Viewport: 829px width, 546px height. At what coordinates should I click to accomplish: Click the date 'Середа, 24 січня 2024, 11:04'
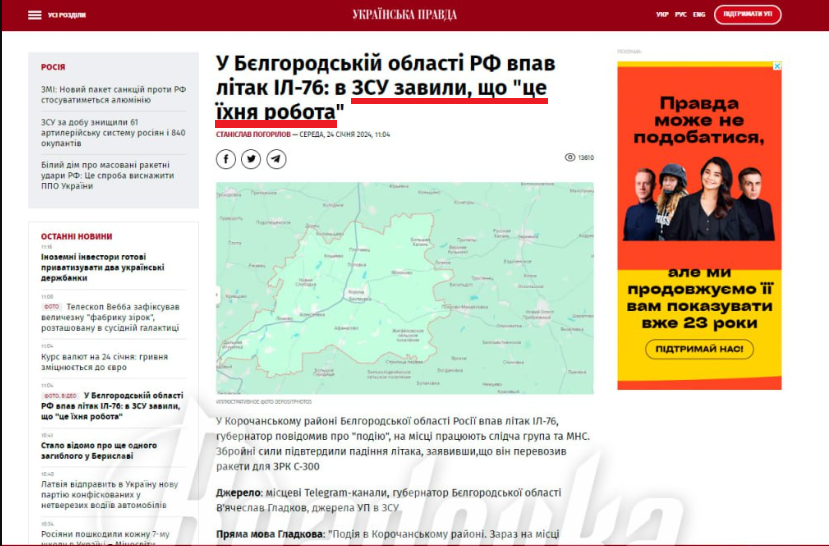click(x=345, y=135)
